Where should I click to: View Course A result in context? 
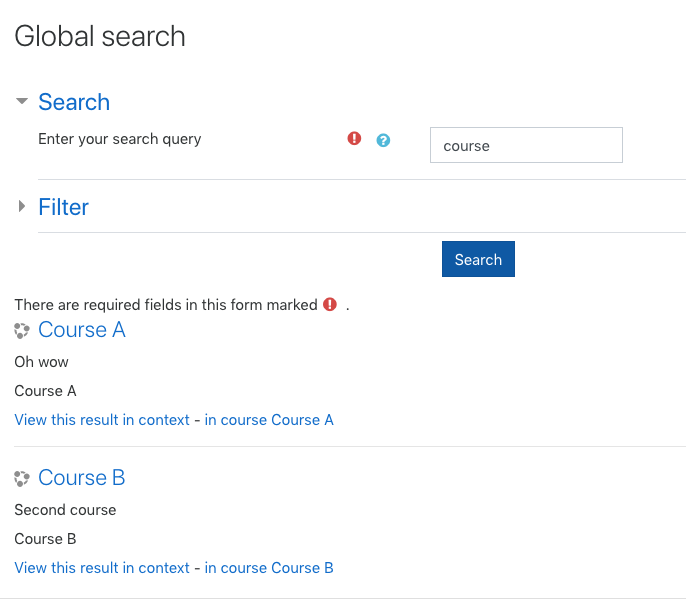click(102, 420)
